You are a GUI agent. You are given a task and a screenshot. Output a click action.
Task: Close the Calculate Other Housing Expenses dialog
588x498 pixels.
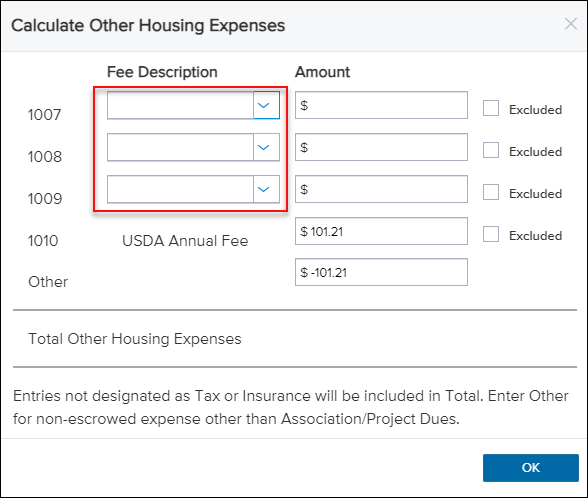[x=570, y=24]
